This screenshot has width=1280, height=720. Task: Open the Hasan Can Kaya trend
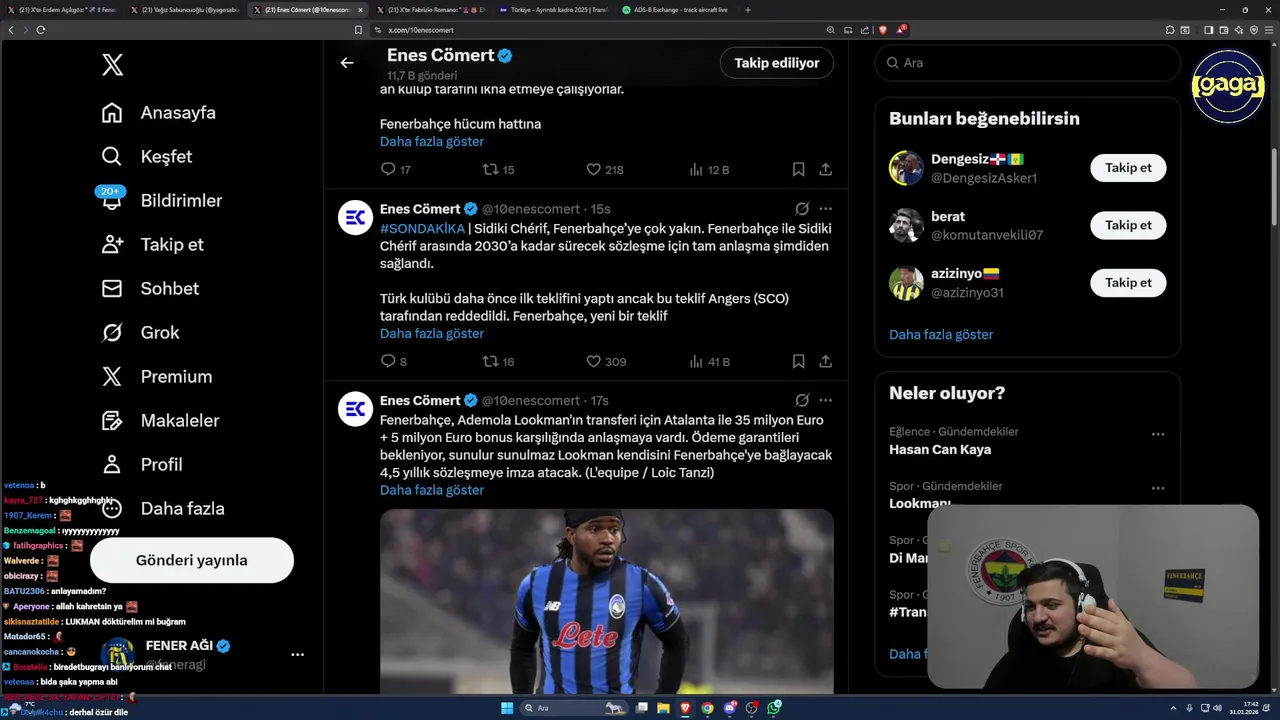tap(940, 450)
